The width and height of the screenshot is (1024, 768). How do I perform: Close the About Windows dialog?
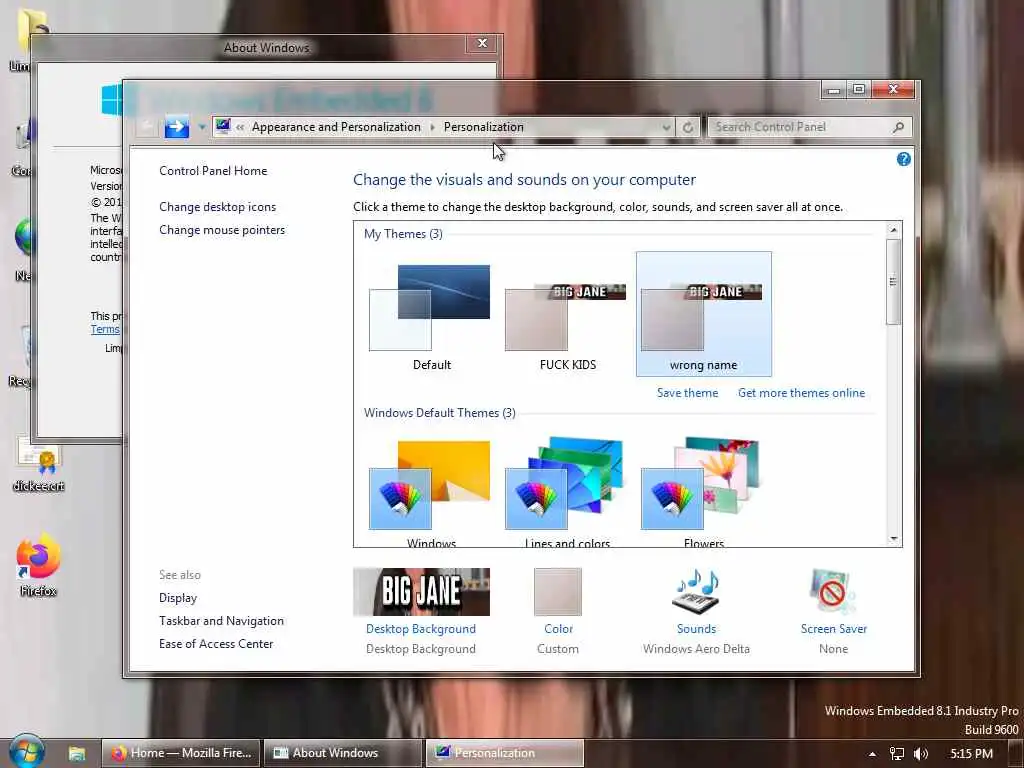point(483,43)
